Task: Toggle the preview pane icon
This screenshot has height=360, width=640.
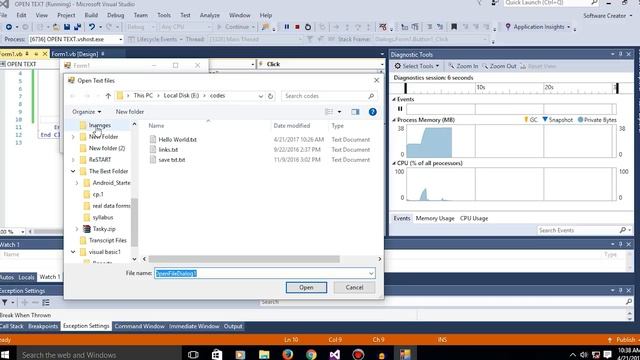Action: (x=355, y=112)
